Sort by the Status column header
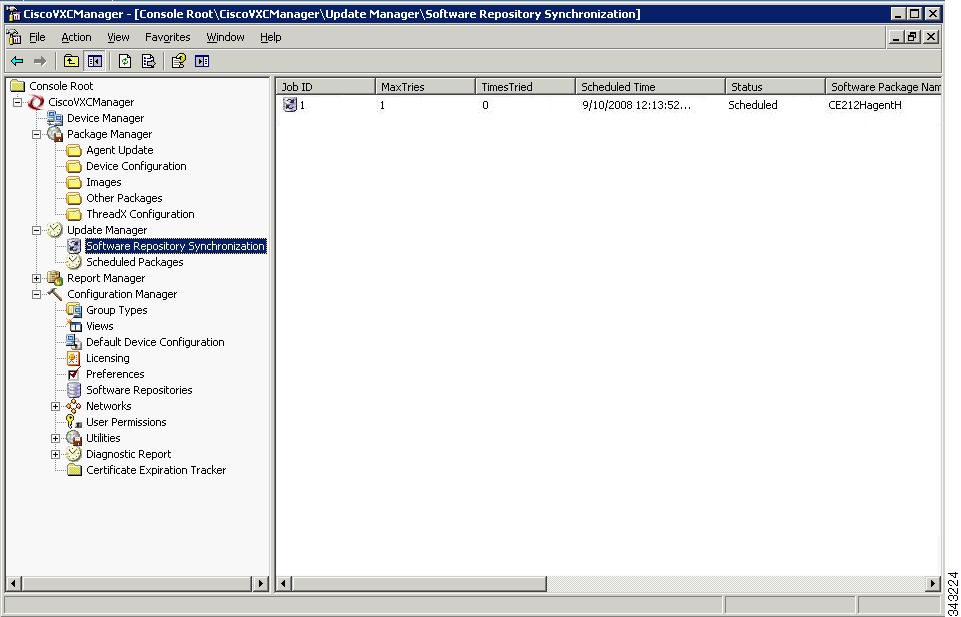961x617 pixels. click(x=775, y=87)
